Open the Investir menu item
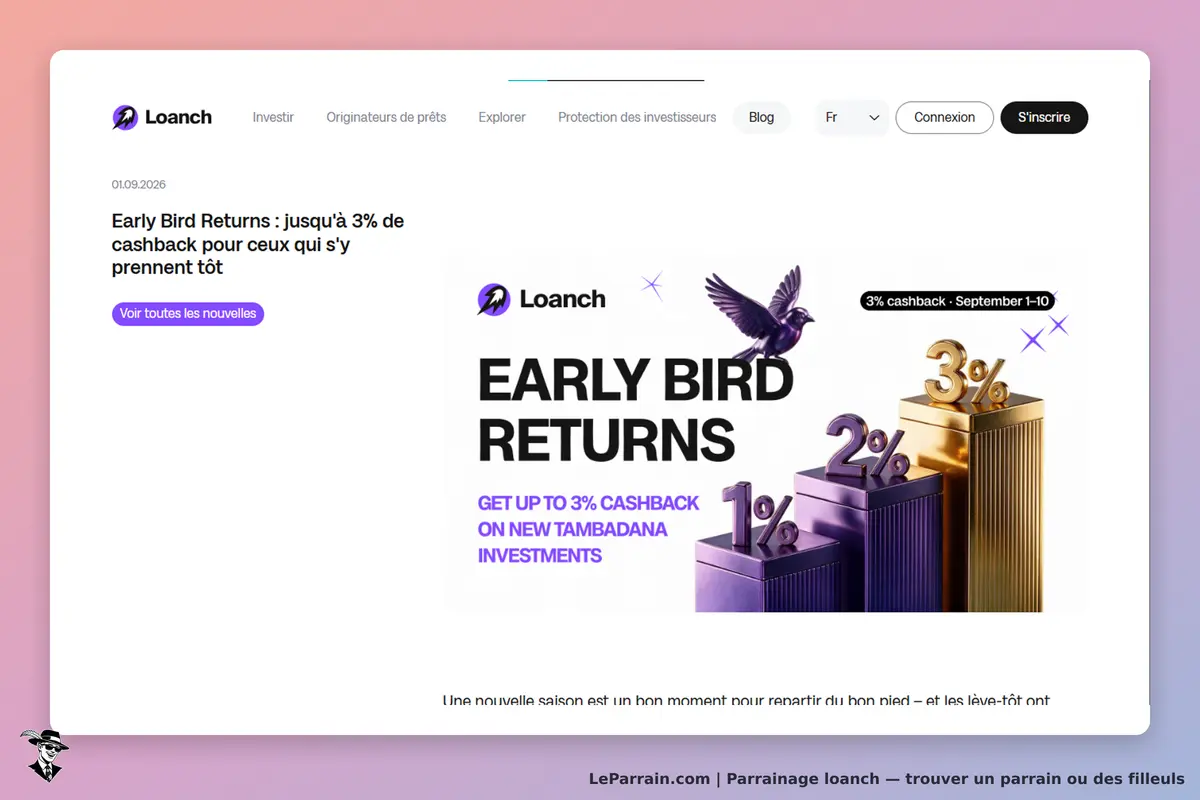This screenshot has width=1200, height=800. pyautogui.click(x=273, y=117)
